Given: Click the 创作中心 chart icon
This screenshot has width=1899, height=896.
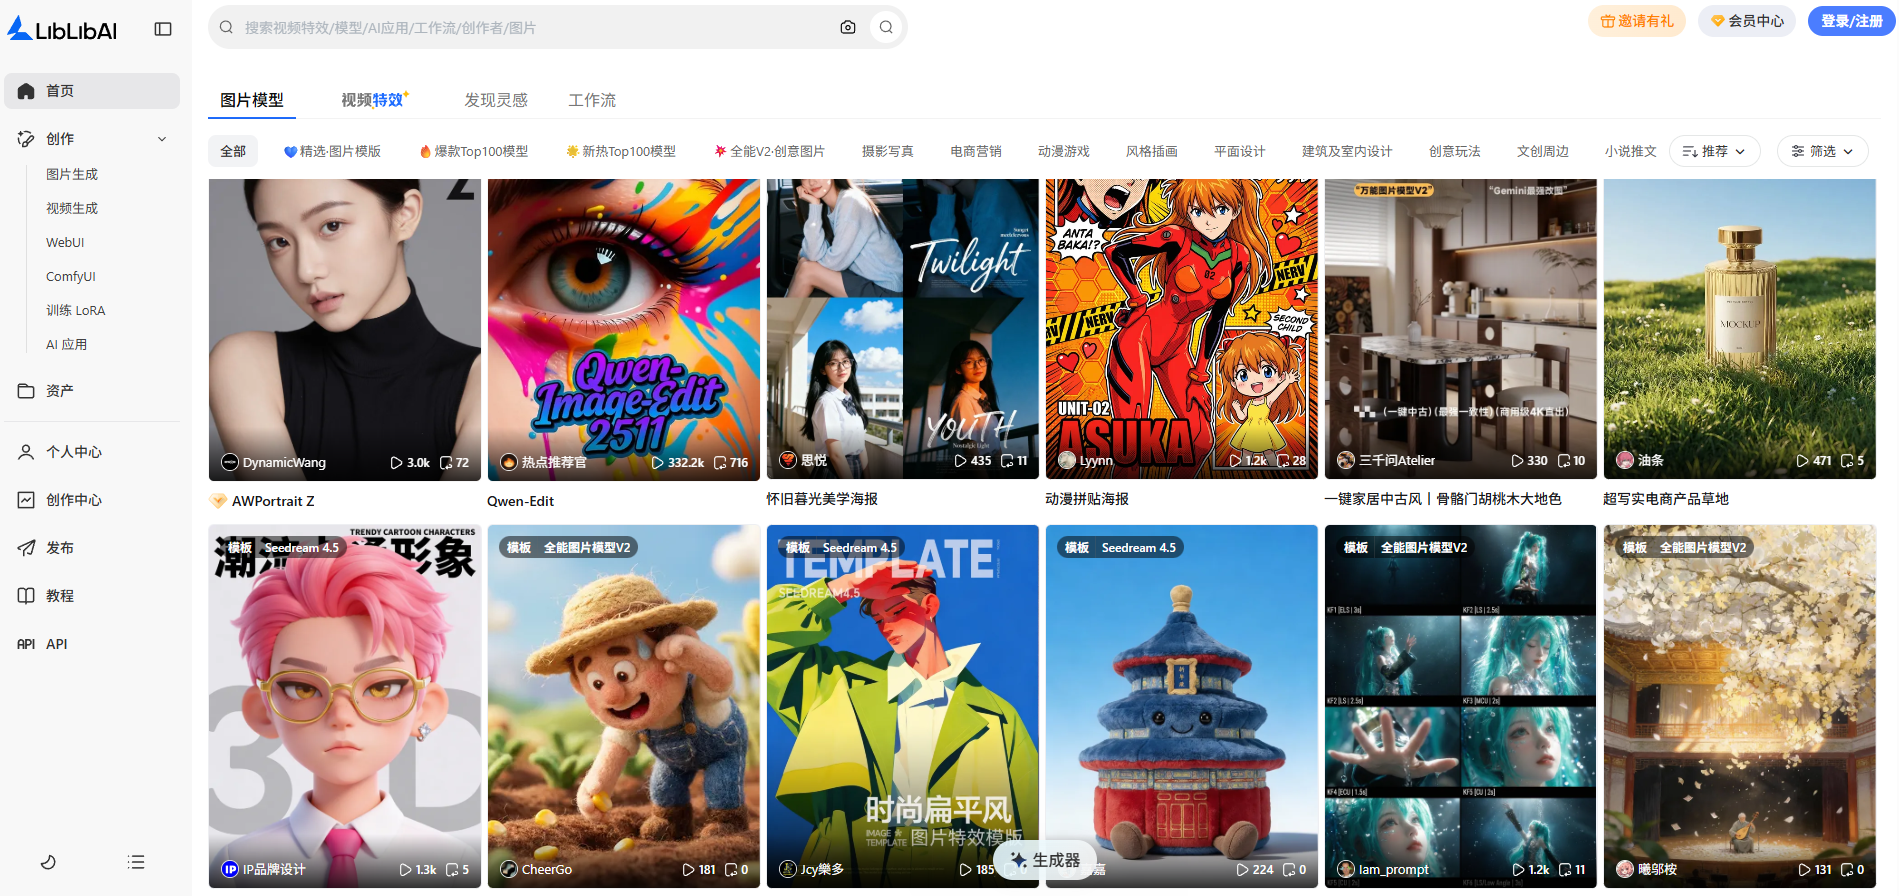Looking at the screenshot, I should (26, 500).
